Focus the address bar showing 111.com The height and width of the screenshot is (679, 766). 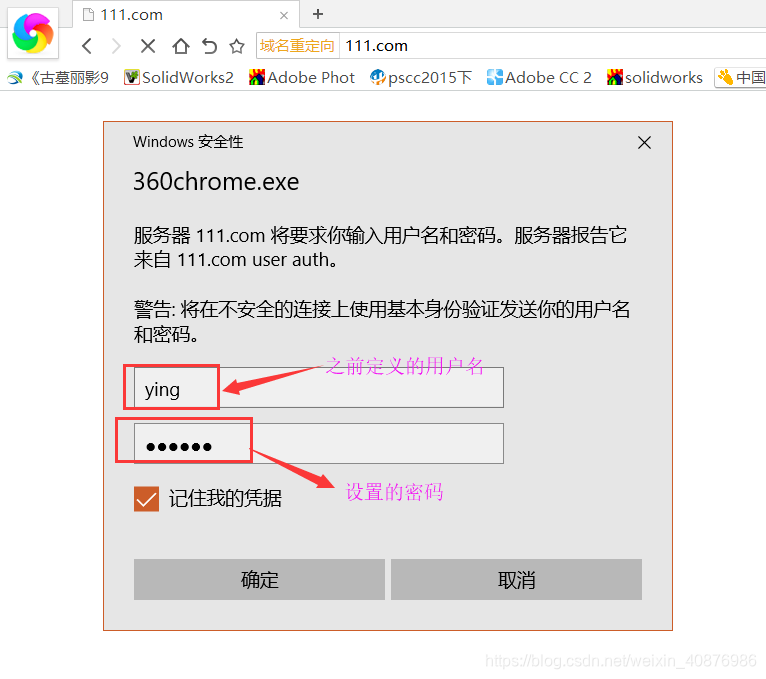point(552,46)
